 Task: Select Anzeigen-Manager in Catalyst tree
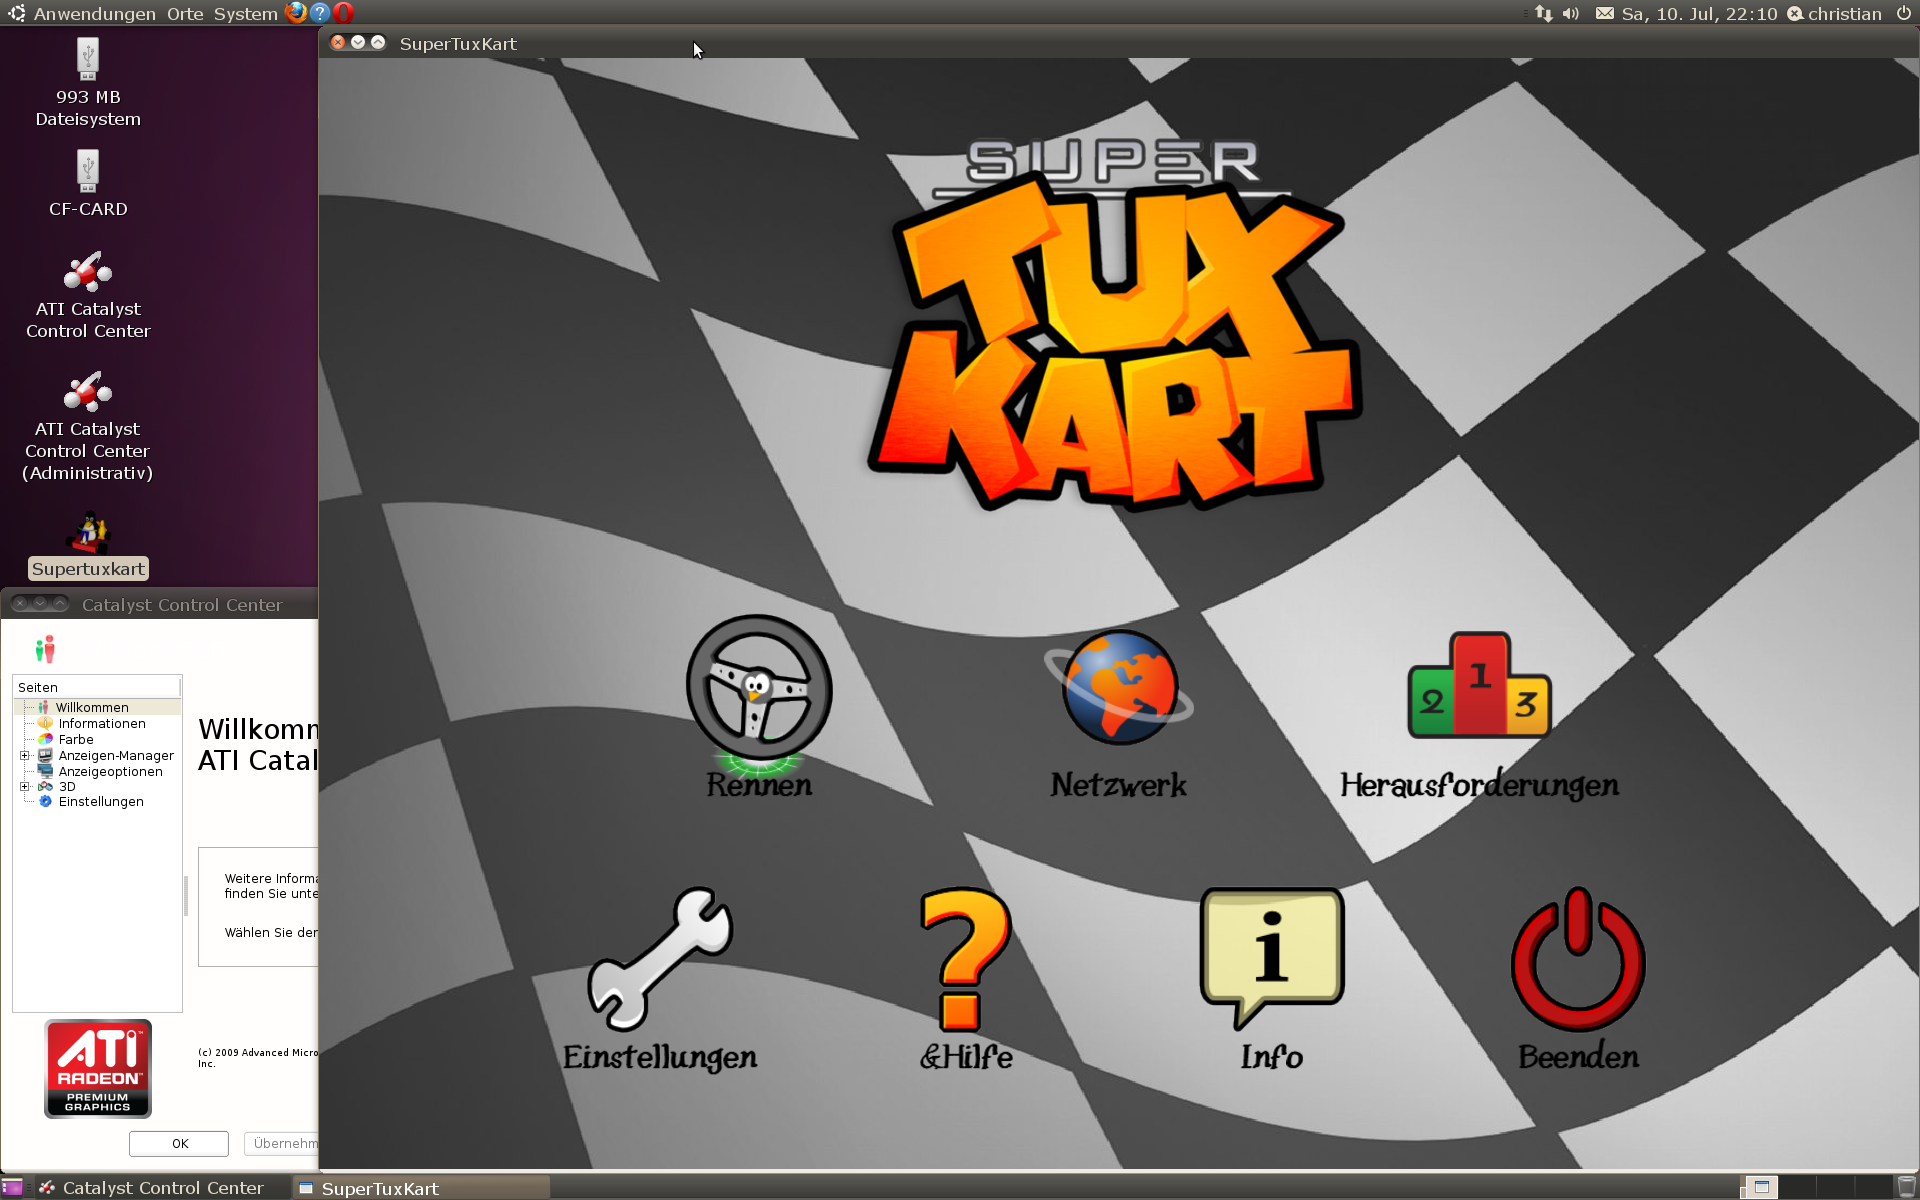[x=116, y=755]
